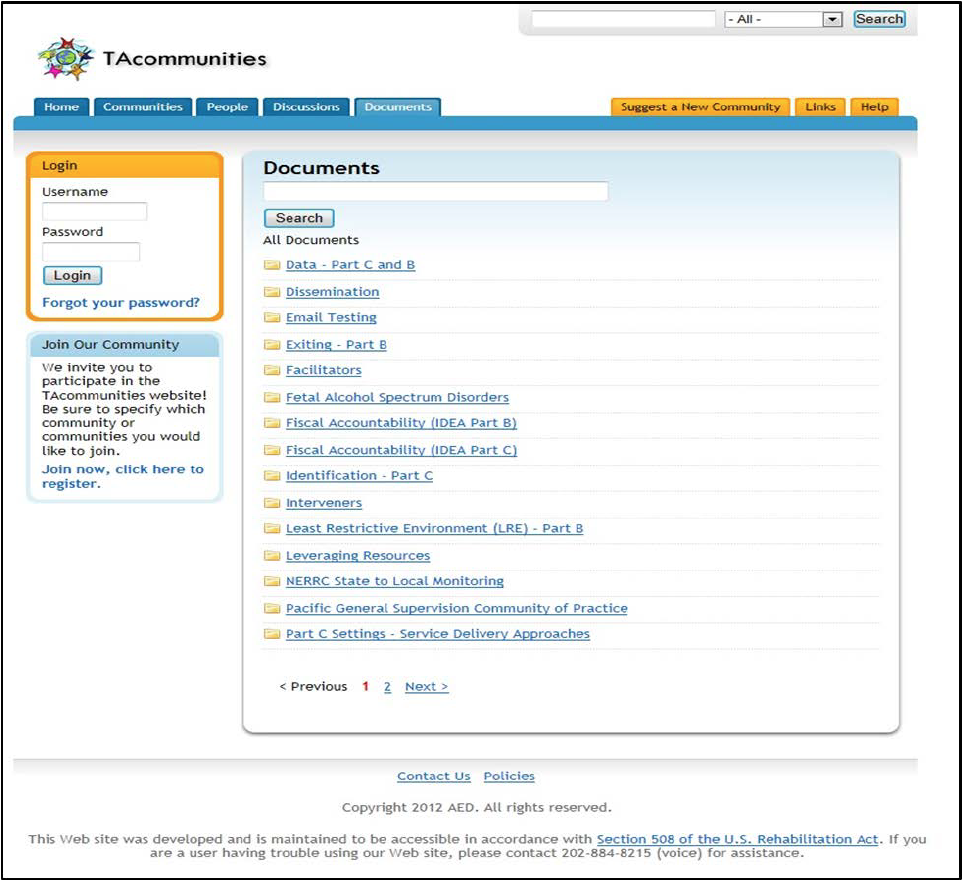This screenshot has height=881, width=963.
Task: Open the Forgot your password link
Action: [x=121, y=303]
